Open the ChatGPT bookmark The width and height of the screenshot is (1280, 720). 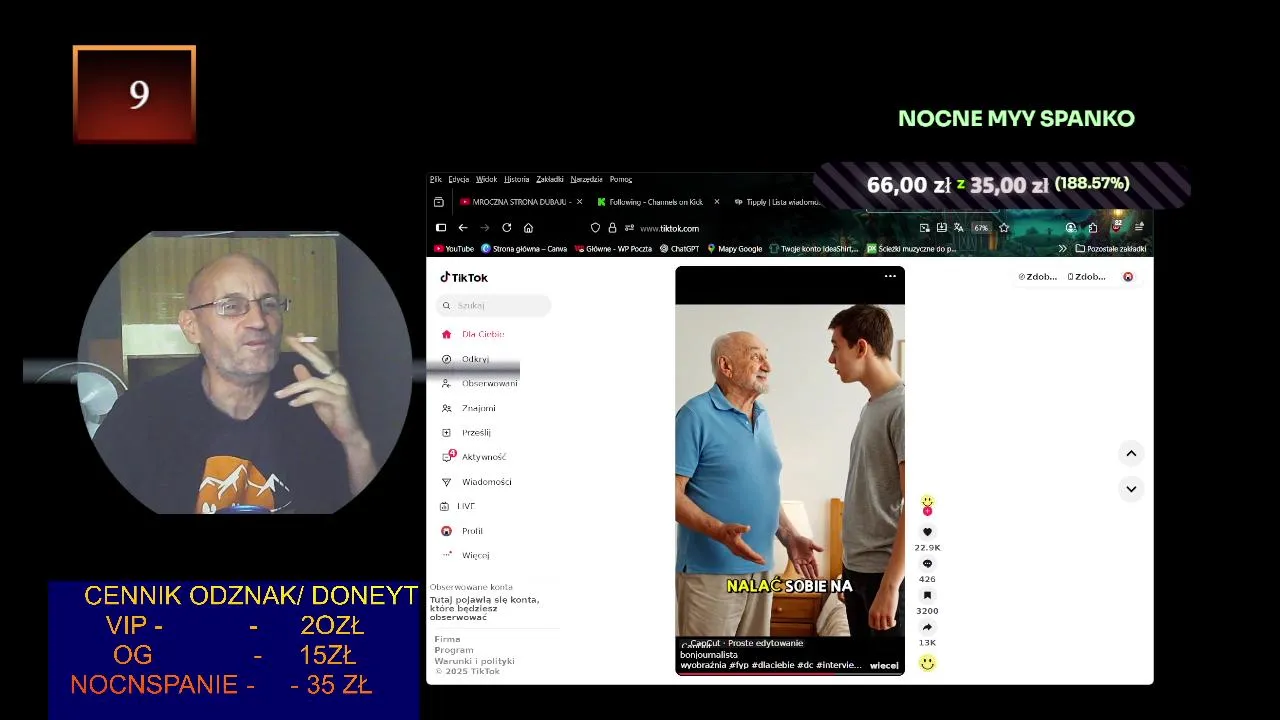coord(679,249)
